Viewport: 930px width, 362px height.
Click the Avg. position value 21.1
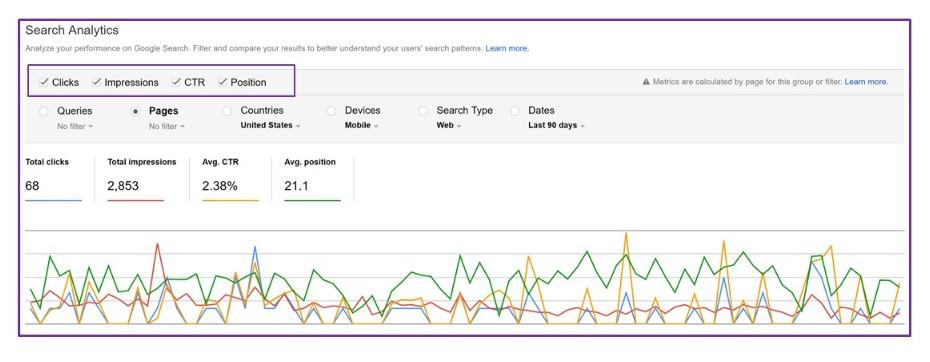coord(296,186)
